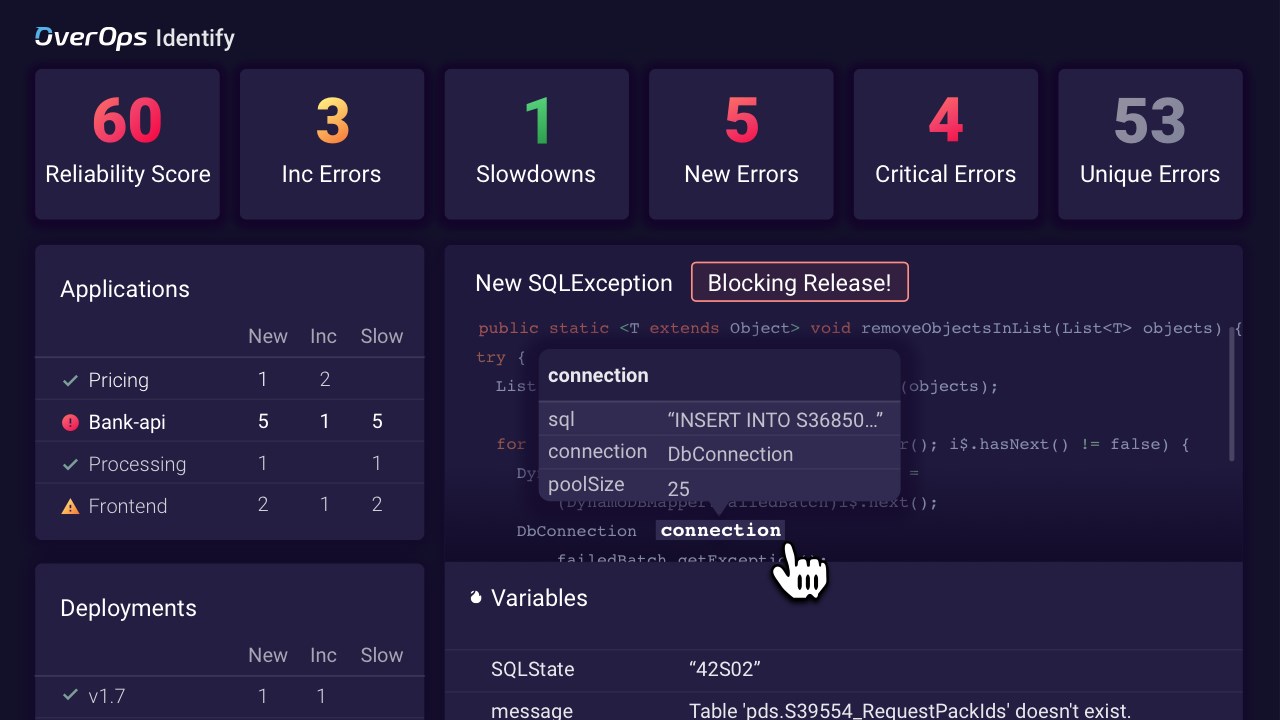The image size is (1280, 720).
Task: Click the Slow column header in Deployments
Action: click(382, 656)
